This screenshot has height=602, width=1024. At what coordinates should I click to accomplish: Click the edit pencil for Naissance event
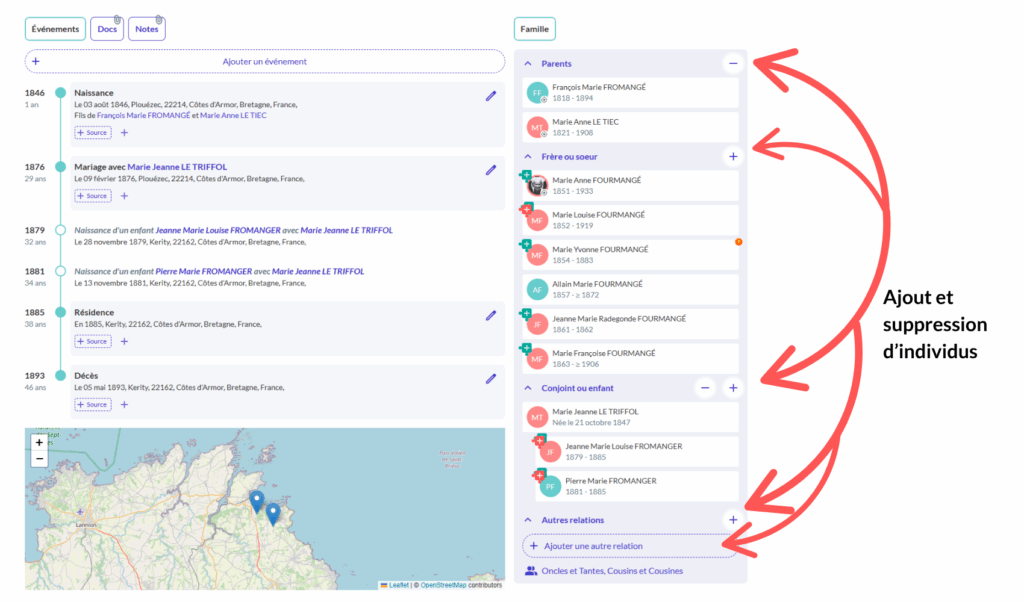click(x=490, y=96)
